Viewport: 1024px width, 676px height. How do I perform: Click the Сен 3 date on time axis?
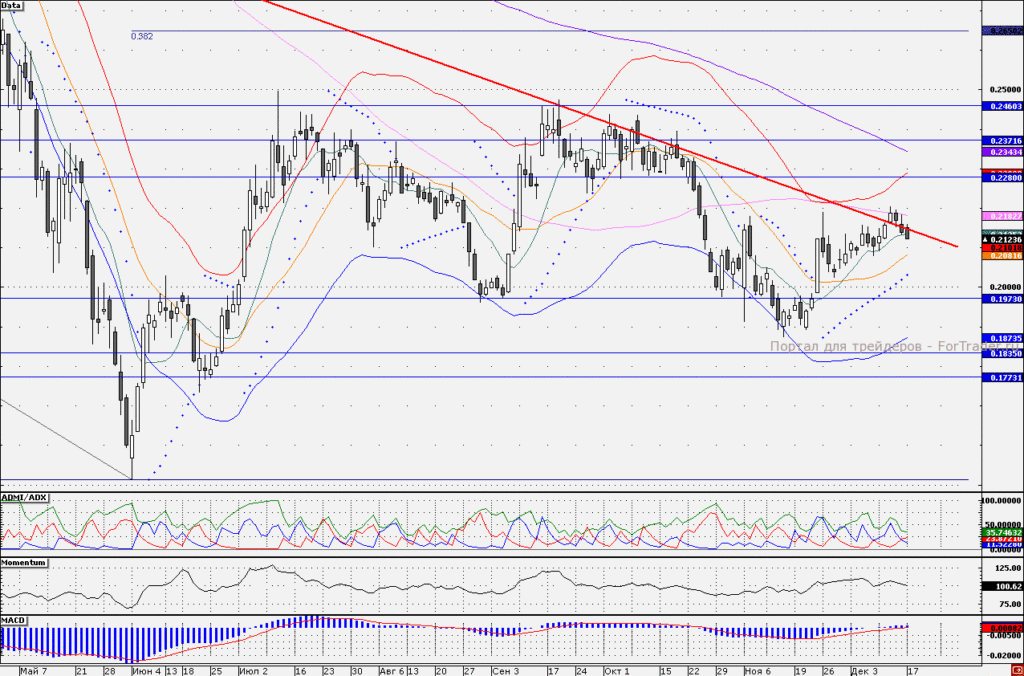pyautogui.click(x=505, y=671)
